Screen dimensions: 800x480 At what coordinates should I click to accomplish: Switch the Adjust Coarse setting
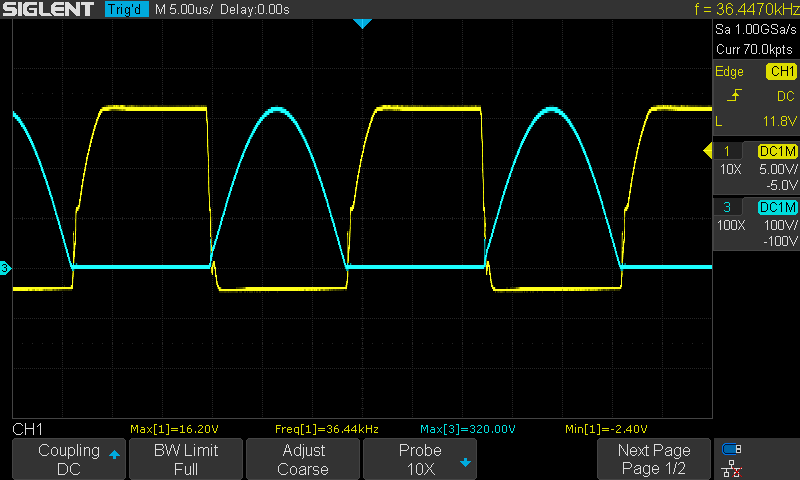pos(303,459)
